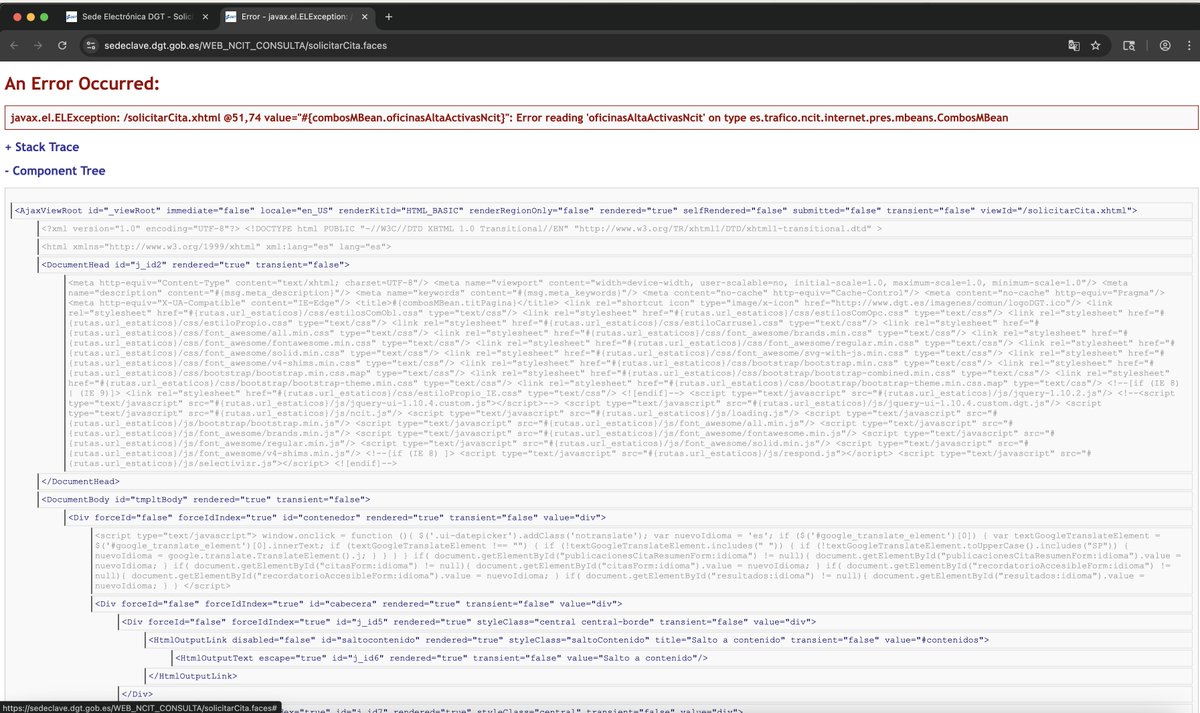Viewport: 1200px width, 713px height.
Task: Close the 'Sede Electrónica DGT' tab
Action: point(204,17)
